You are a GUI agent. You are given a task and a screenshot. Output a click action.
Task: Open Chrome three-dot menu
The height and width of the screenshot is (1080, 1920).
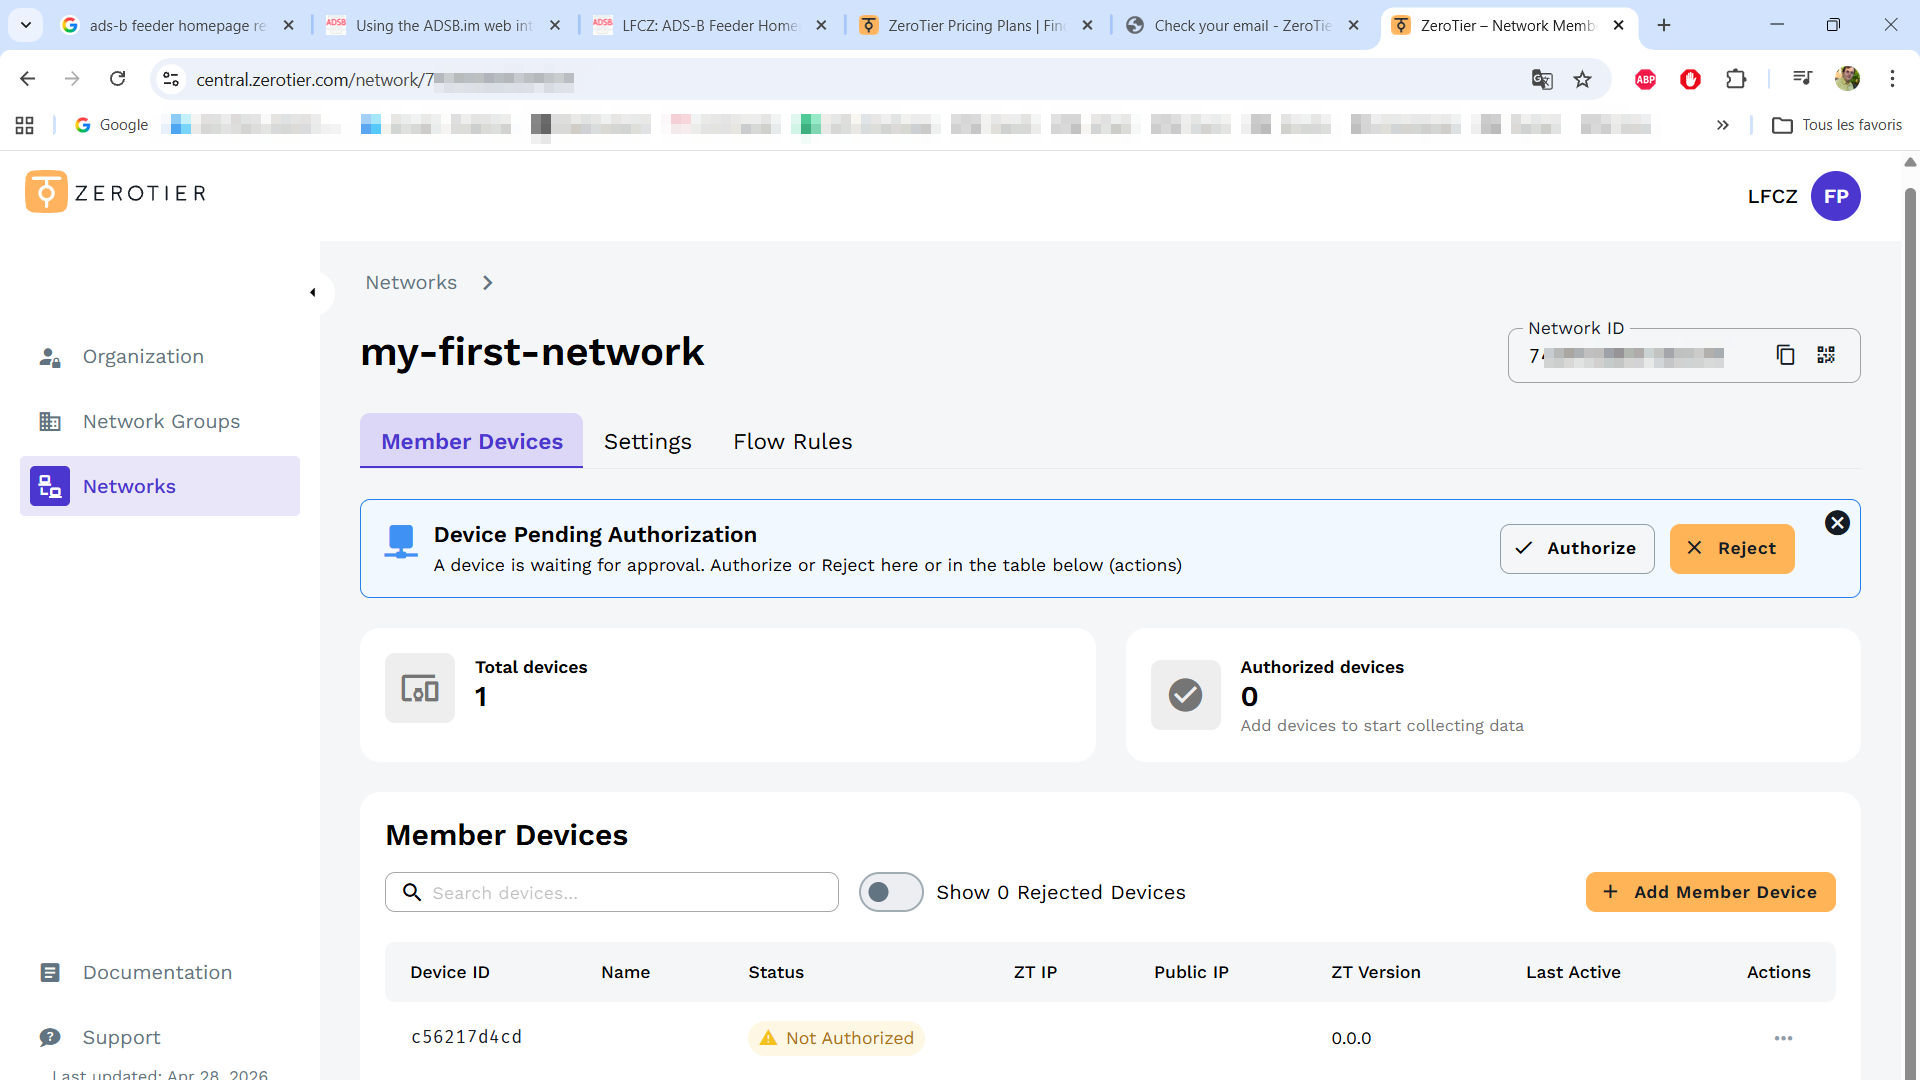tap(1892, 78)
